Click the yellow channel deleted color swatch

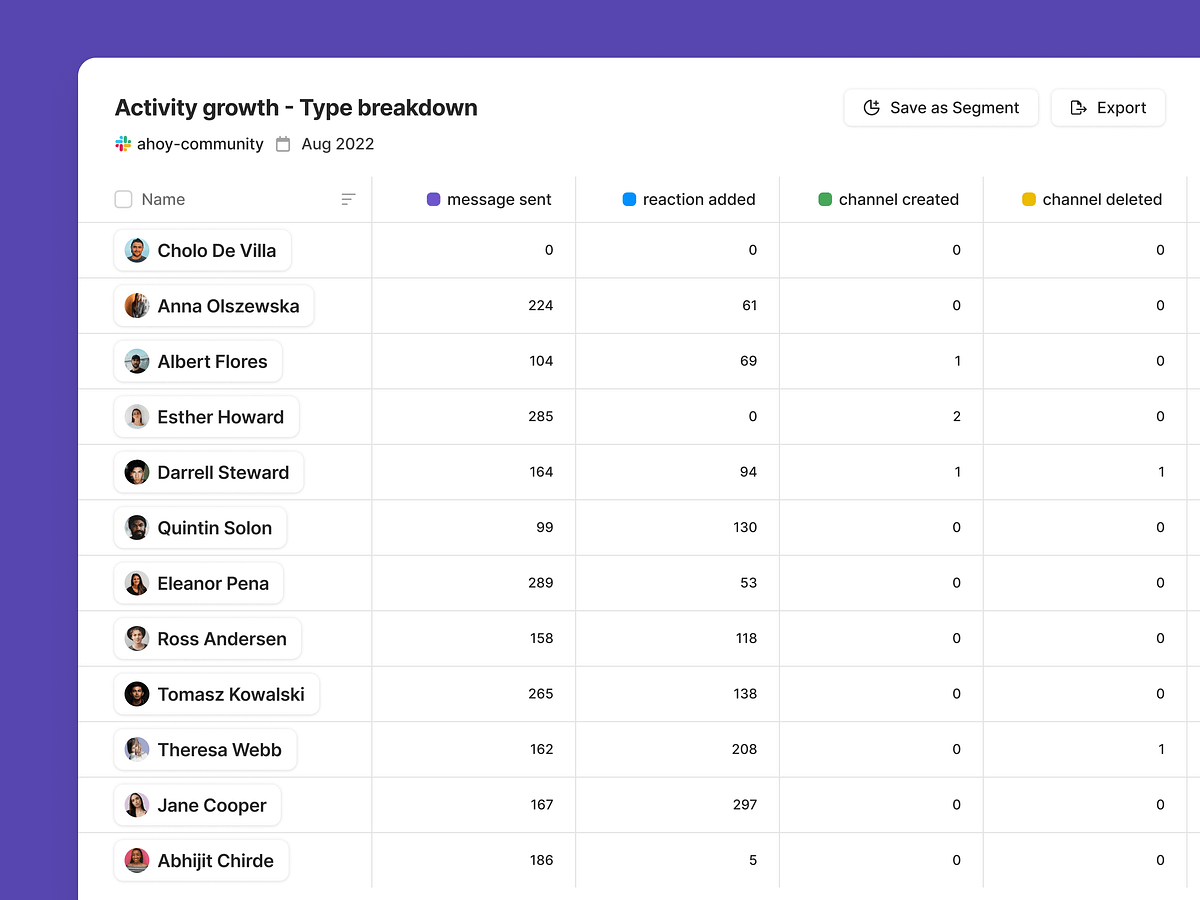coord(1029,199)
